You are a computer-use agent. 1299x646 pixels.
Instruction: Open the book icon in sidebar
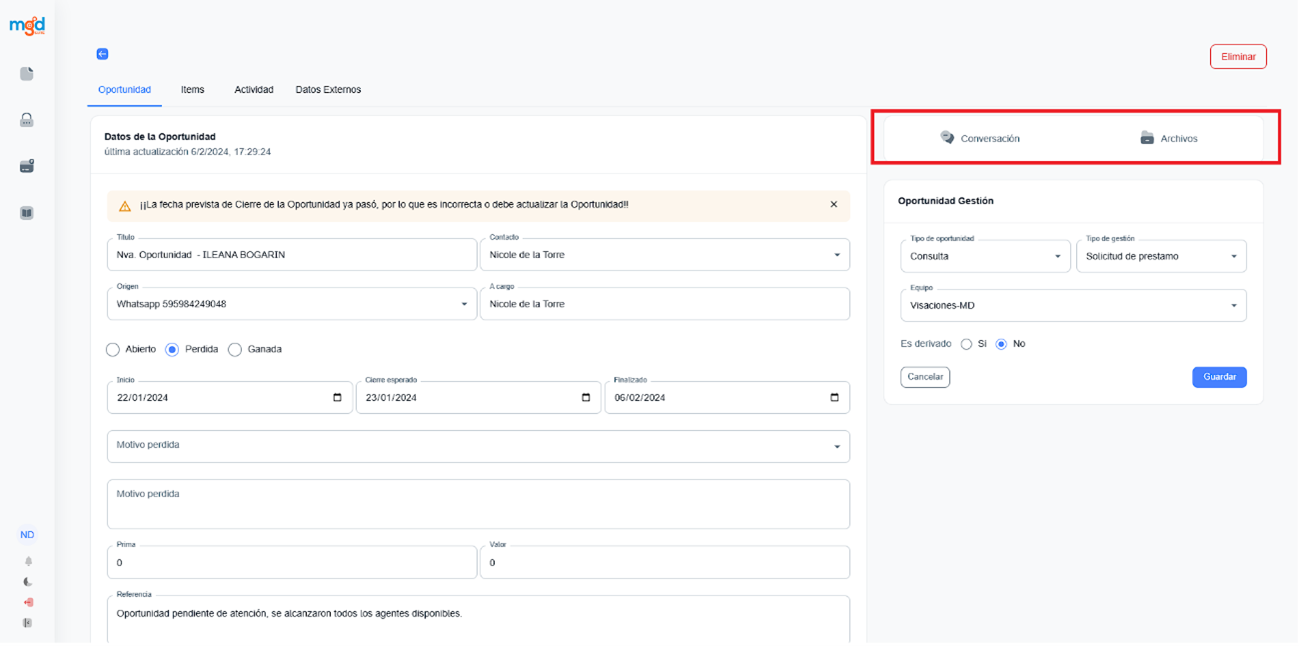(27, 212)
